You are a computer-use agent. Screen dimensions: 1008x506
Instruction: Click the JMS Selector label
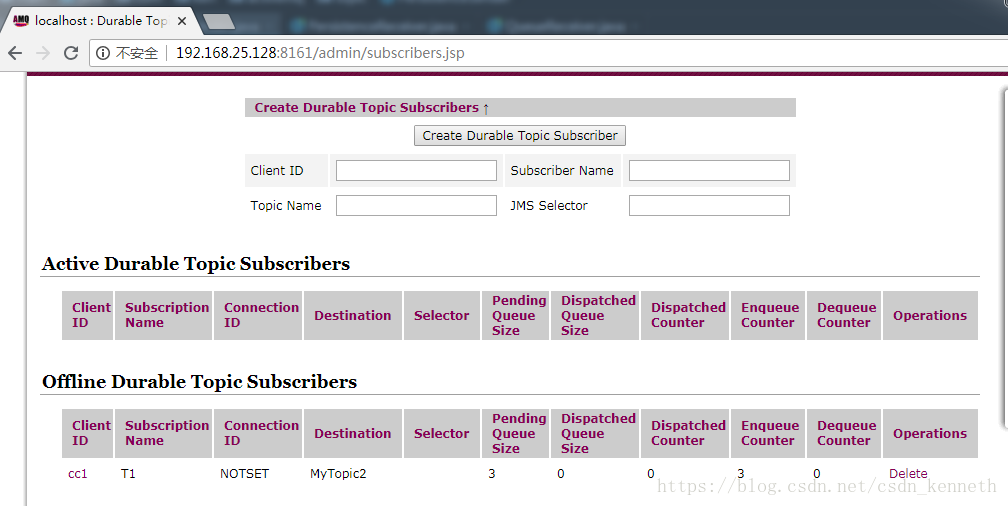point(549,206)
